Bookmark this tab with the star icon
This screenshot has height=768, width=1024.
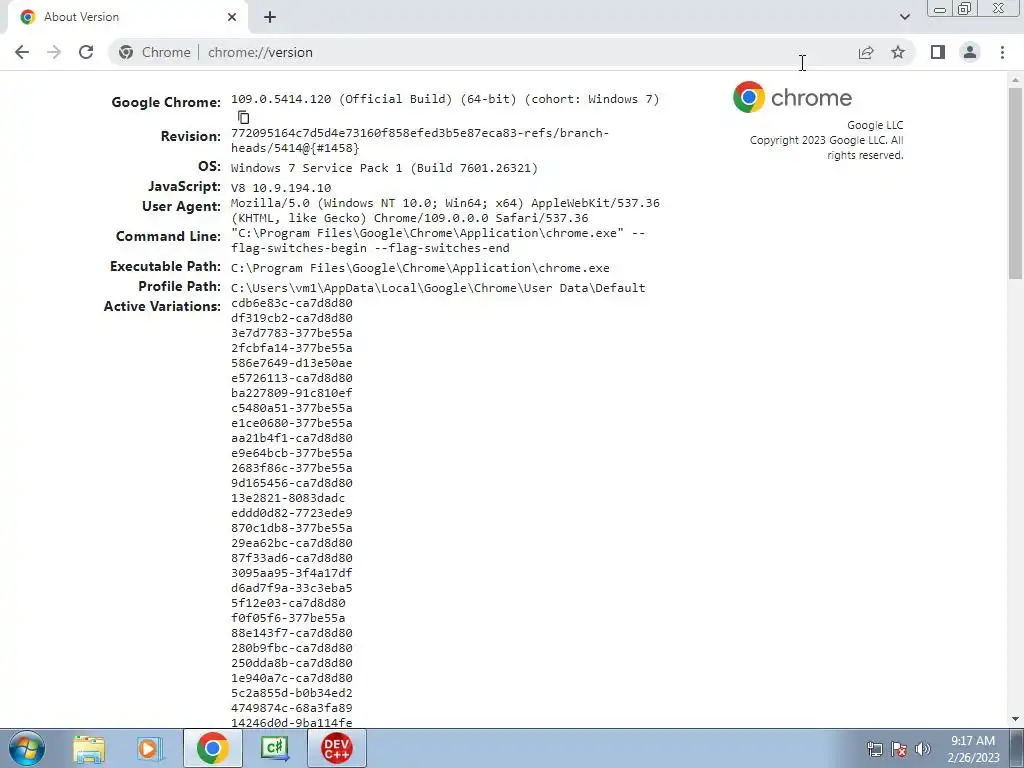(898, 52)
